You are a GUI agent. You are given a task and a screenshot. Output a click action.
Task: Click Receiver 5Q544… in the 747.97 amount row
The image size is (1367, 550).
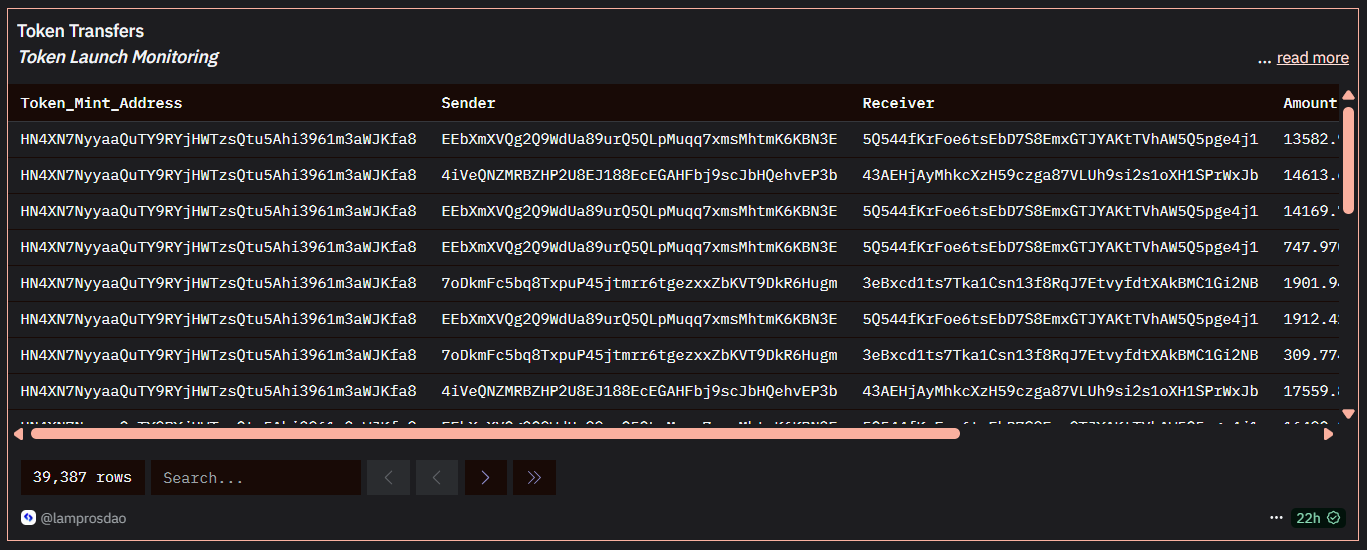tap(1060, 247)
